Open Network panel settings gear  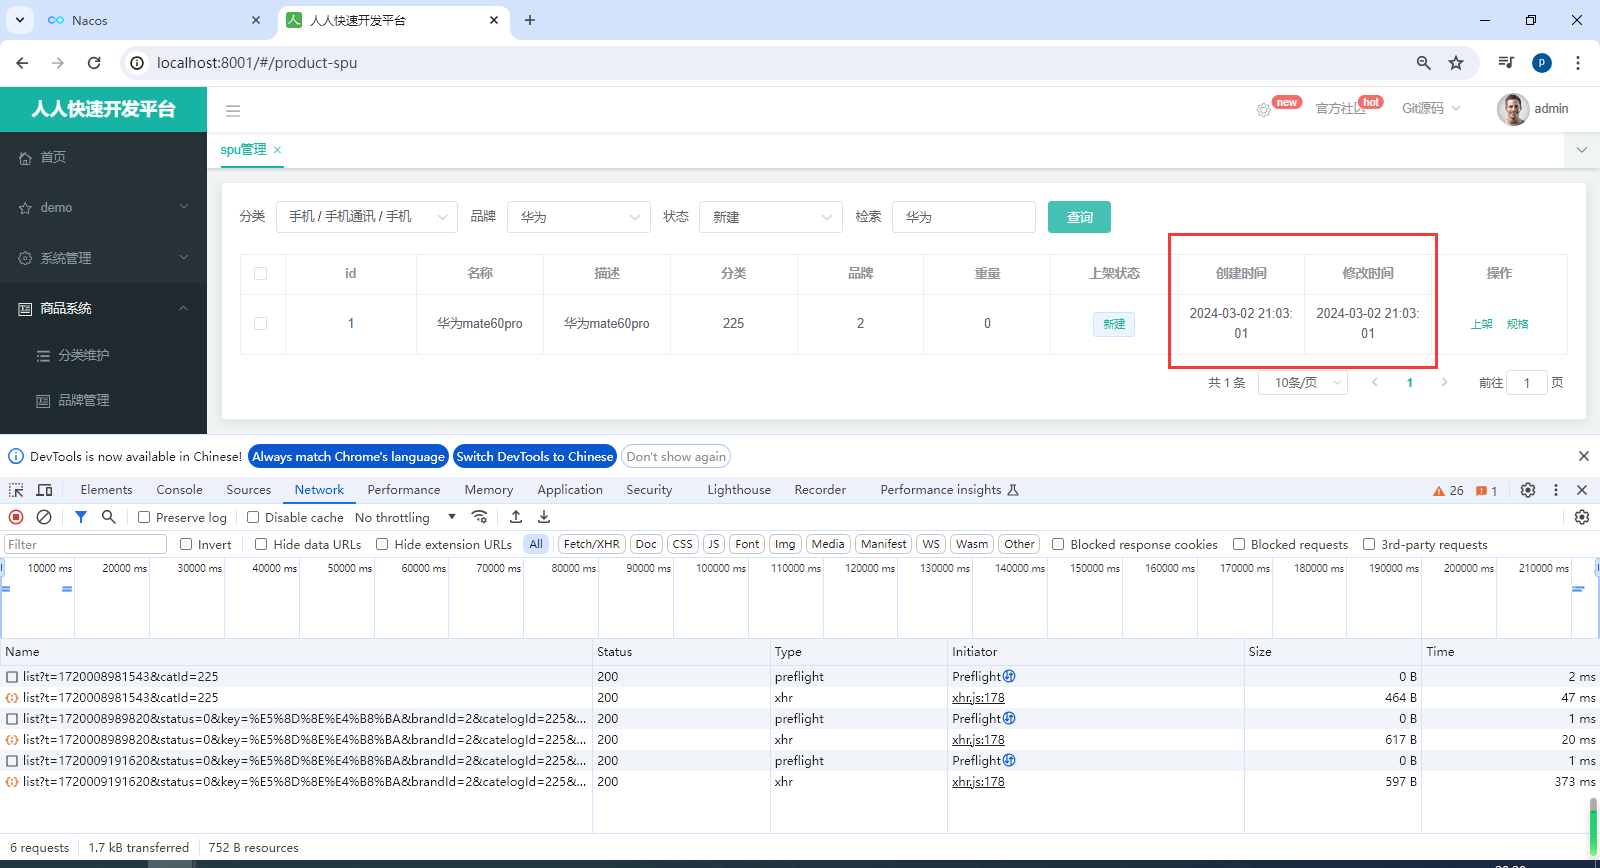click(x=1582, y=517)
